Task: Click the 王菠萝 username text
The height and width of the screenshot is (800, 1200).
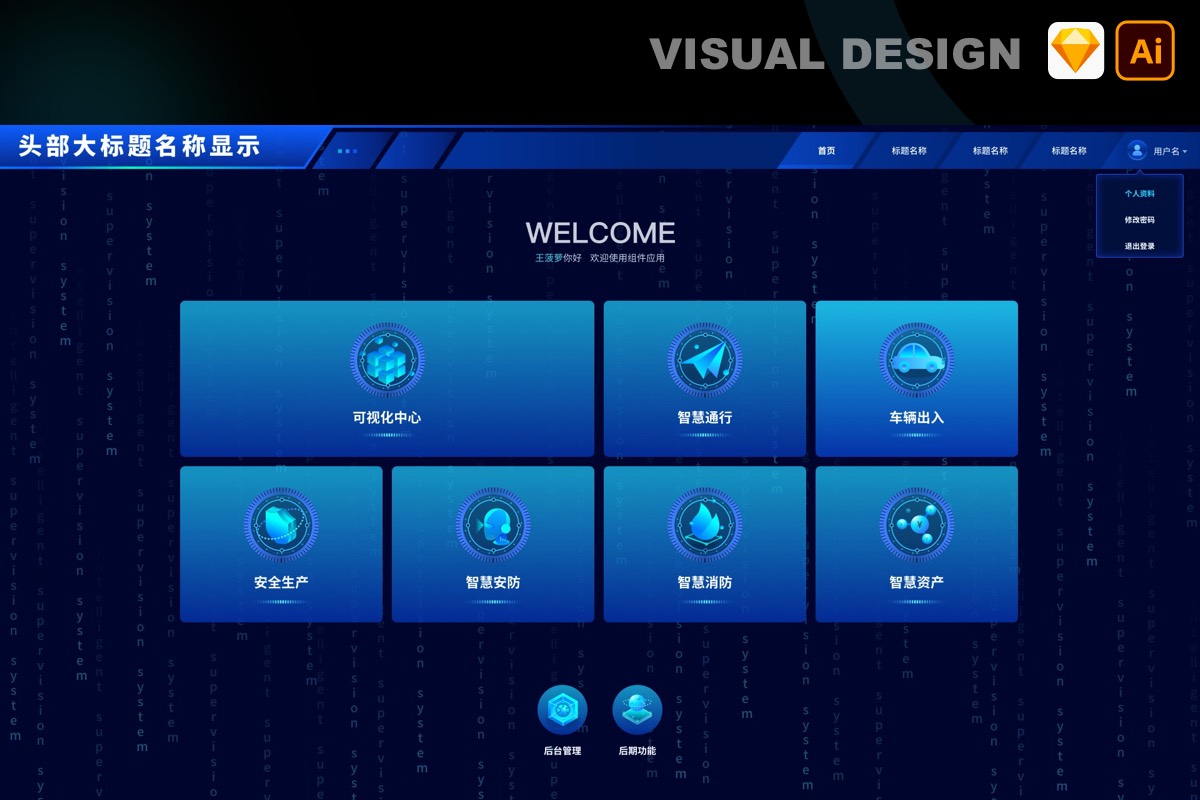Action: point(549,258)
